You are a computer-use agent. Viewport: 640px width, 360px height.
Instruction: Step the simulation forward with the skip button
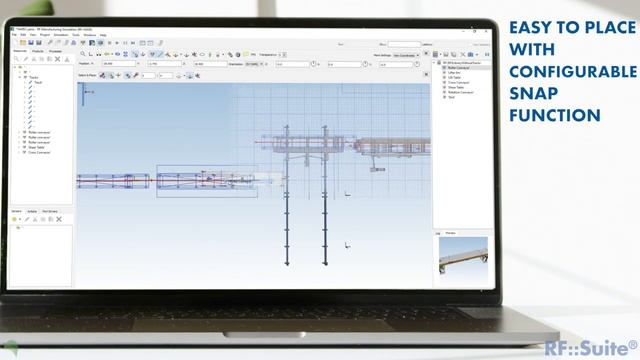(133, 43)
